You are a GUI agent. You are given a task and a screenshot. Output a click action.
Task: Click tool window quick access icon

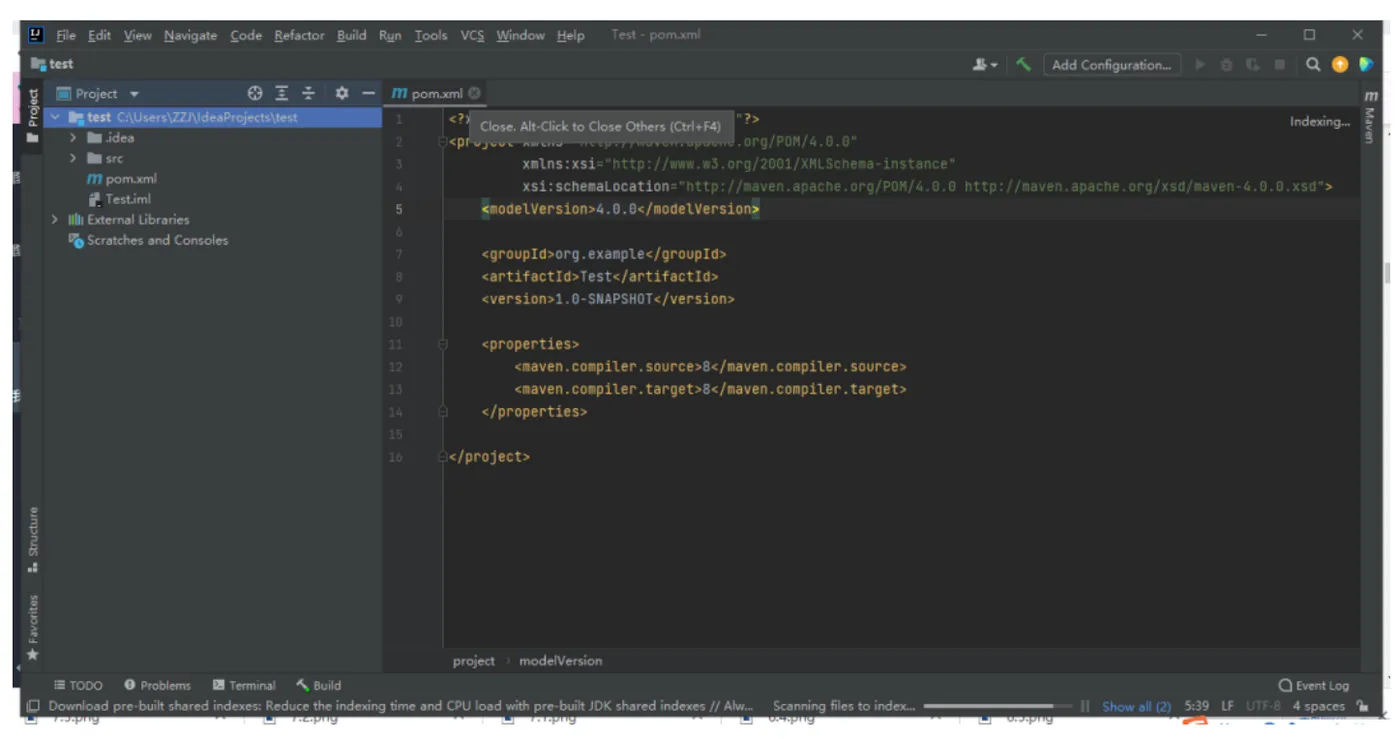pos(33,706)
